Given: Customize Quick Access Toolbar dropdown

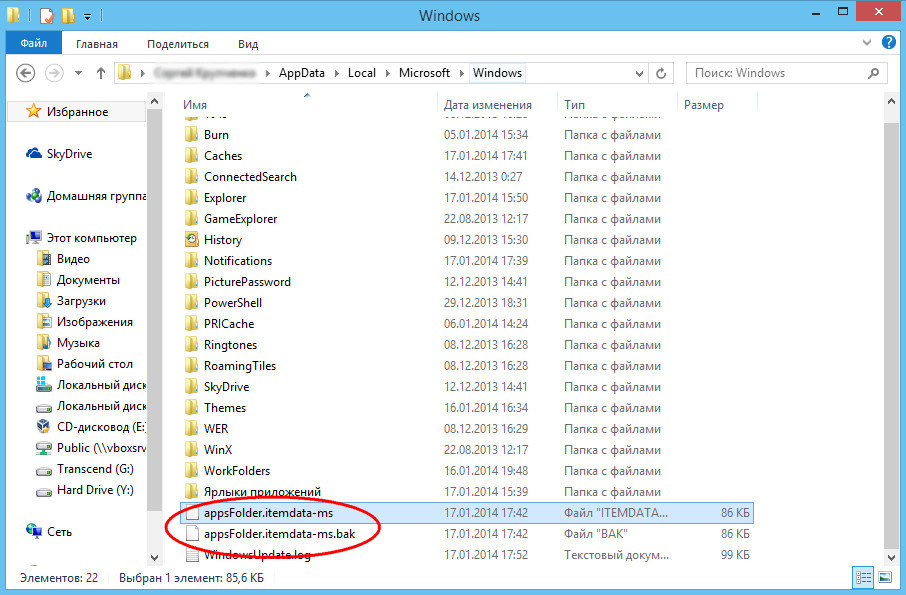Looking at the screenshot, I should 87,16.
